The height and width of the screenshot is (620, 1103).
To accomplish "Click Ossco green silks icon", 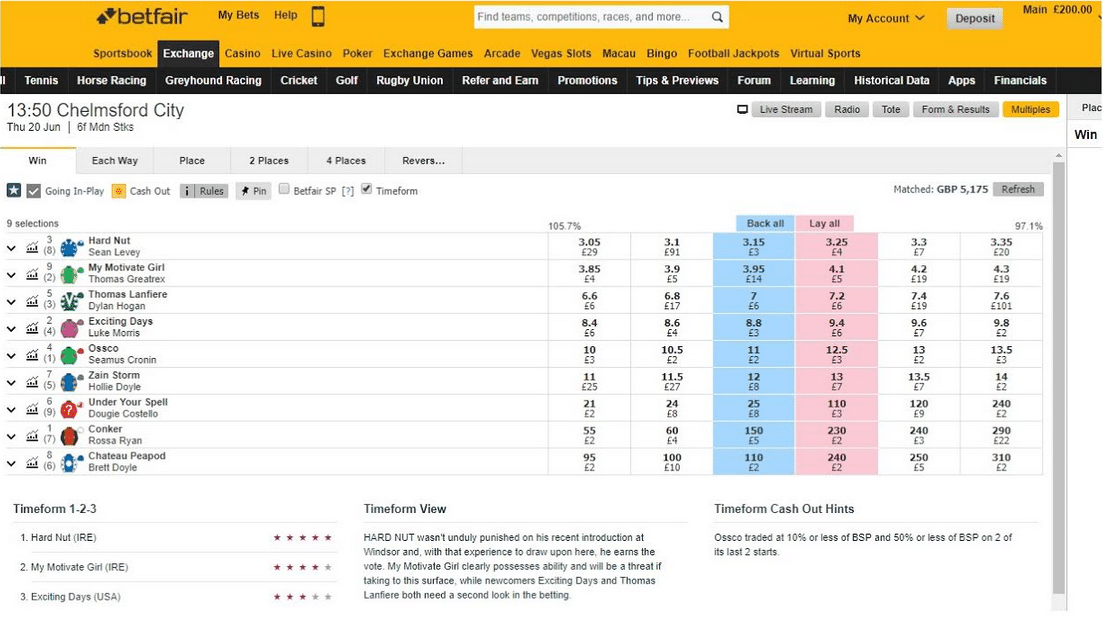I will [70, 355].
